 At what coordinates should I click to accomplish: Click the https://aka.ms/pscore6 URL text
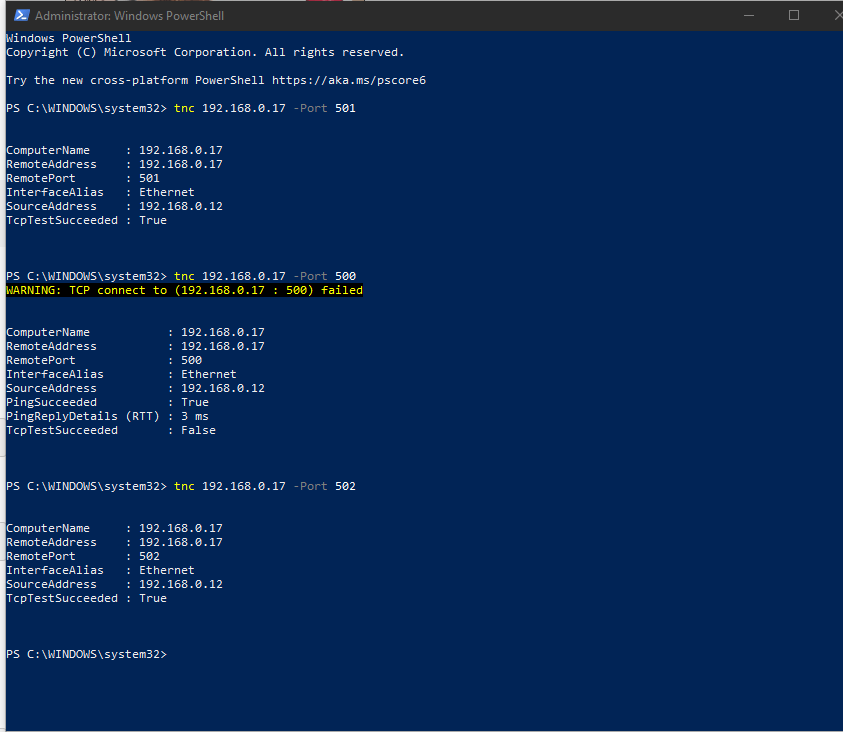tap(349, 80)
